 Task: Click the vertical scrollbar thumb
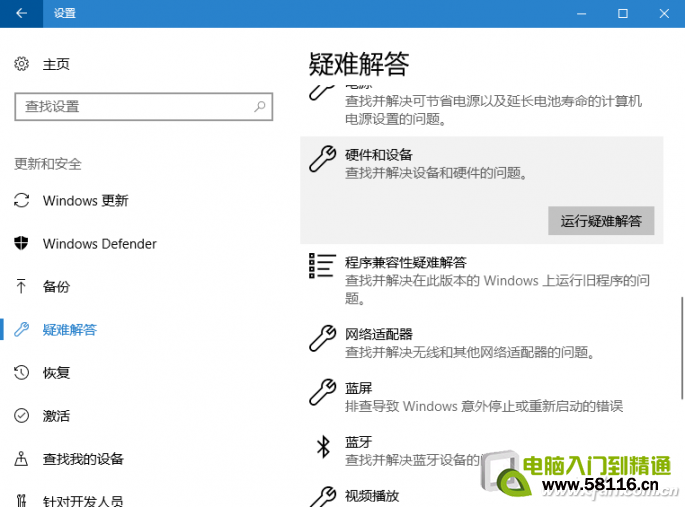(x=682, y=348)
